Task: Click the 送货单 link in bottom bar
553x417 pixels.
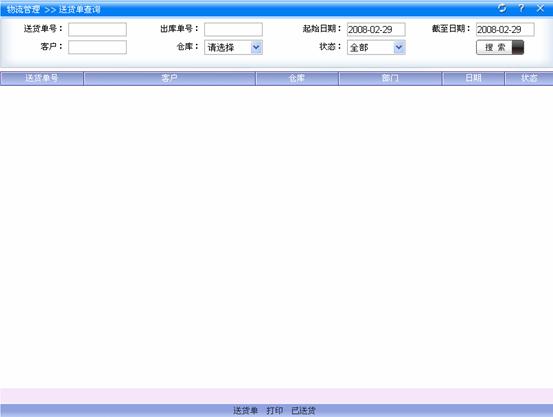Action: point(245,411)
